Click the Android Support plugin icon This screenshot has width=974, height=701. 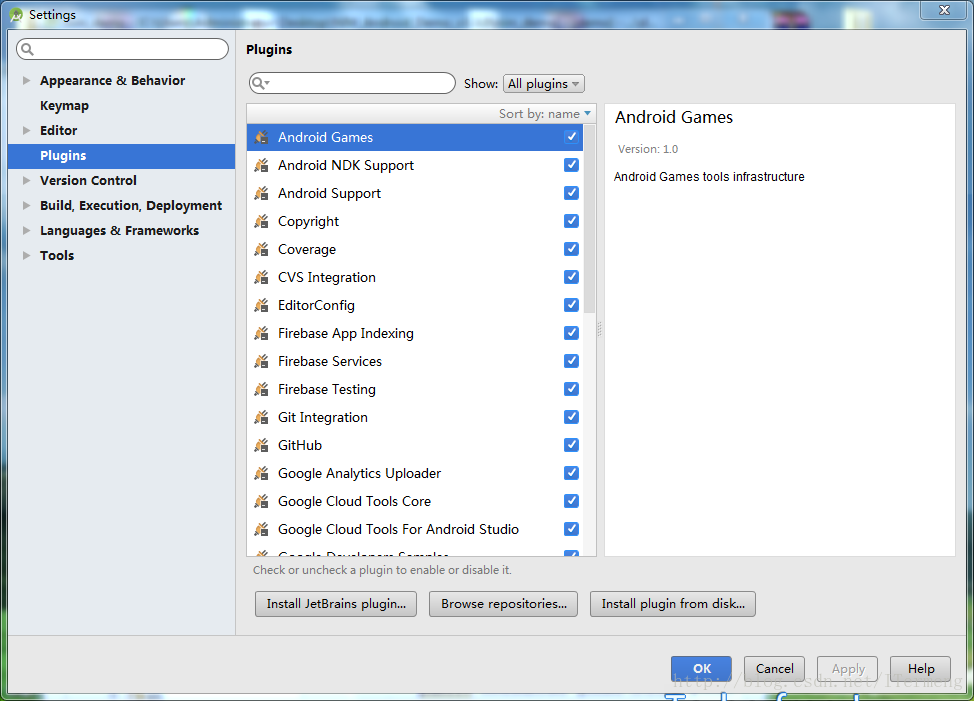point(262,193)
